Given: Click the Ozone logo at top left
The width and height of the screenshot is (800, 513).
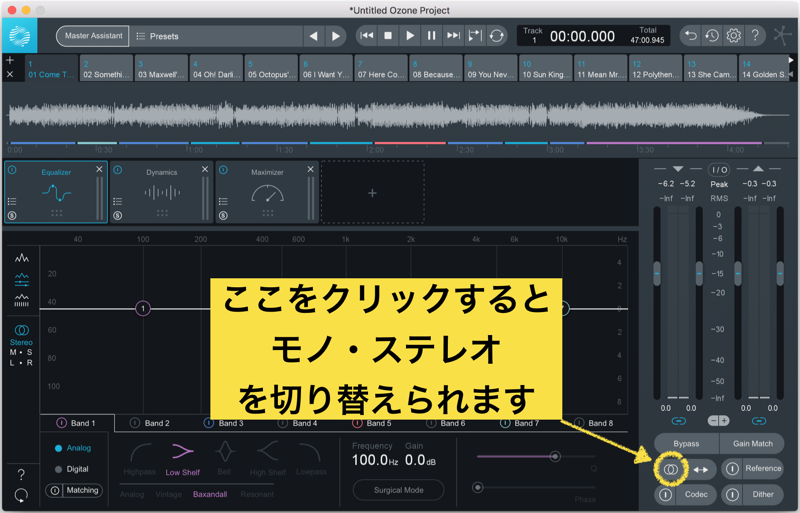Looking at the screenshot, I should tap(19, 36).
